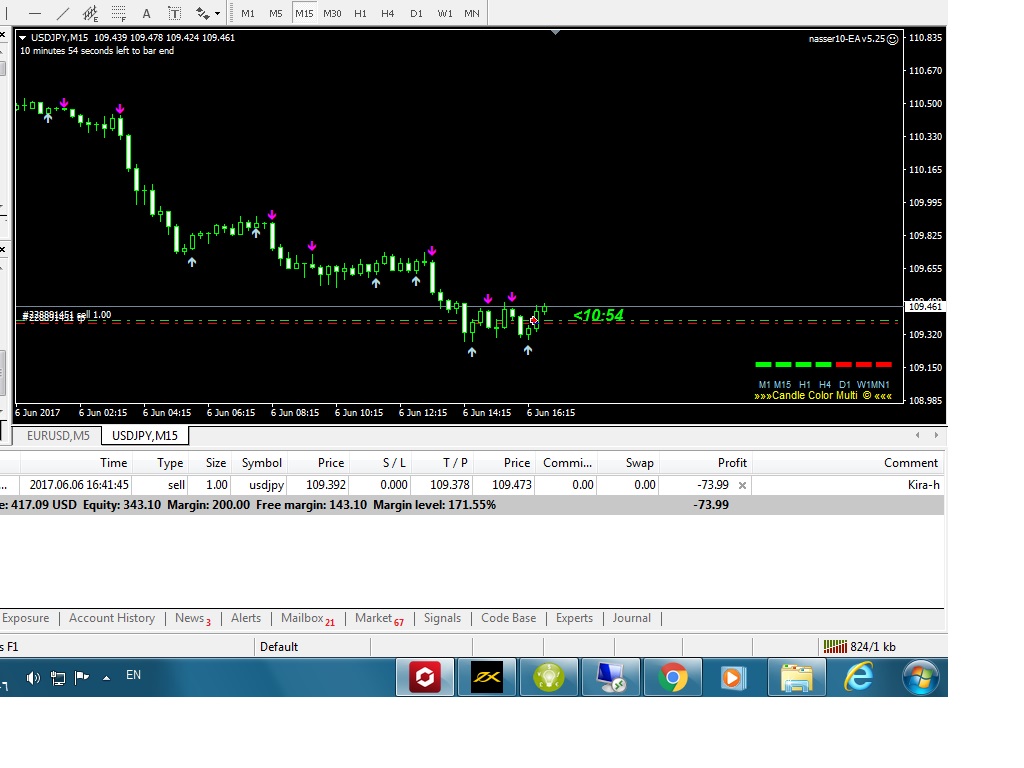This screenshot has width=1024, height=768.
Task: Open the Mailbox tab
Action: pos(308,618)
